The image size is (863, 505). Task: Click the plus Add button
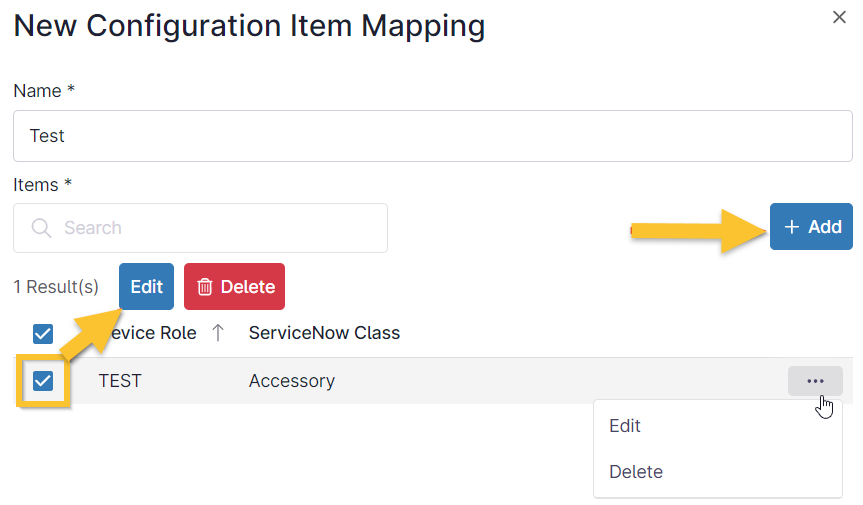pos(811,227)
